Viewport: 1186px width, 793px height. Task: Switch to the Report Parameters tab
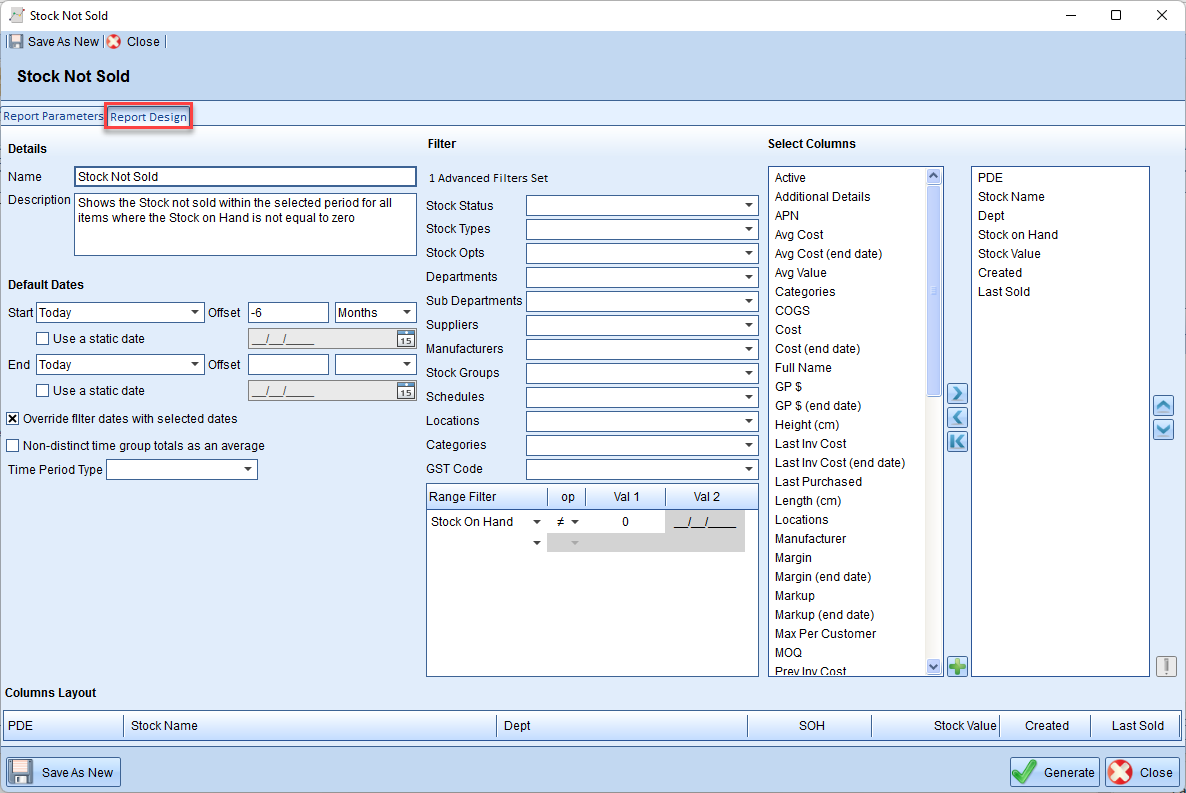tap(53, 117)
